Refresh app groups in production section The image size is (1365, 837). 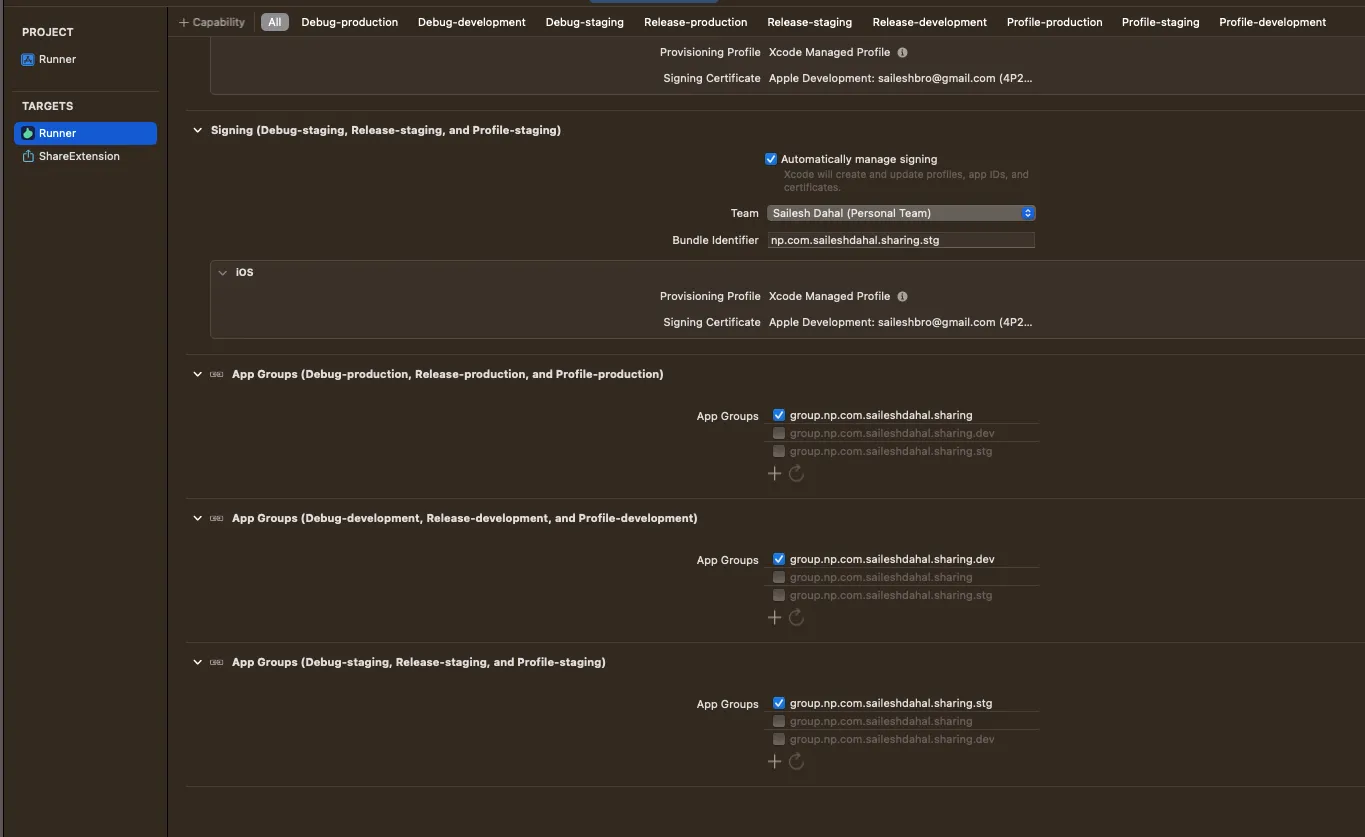[796, 473]
